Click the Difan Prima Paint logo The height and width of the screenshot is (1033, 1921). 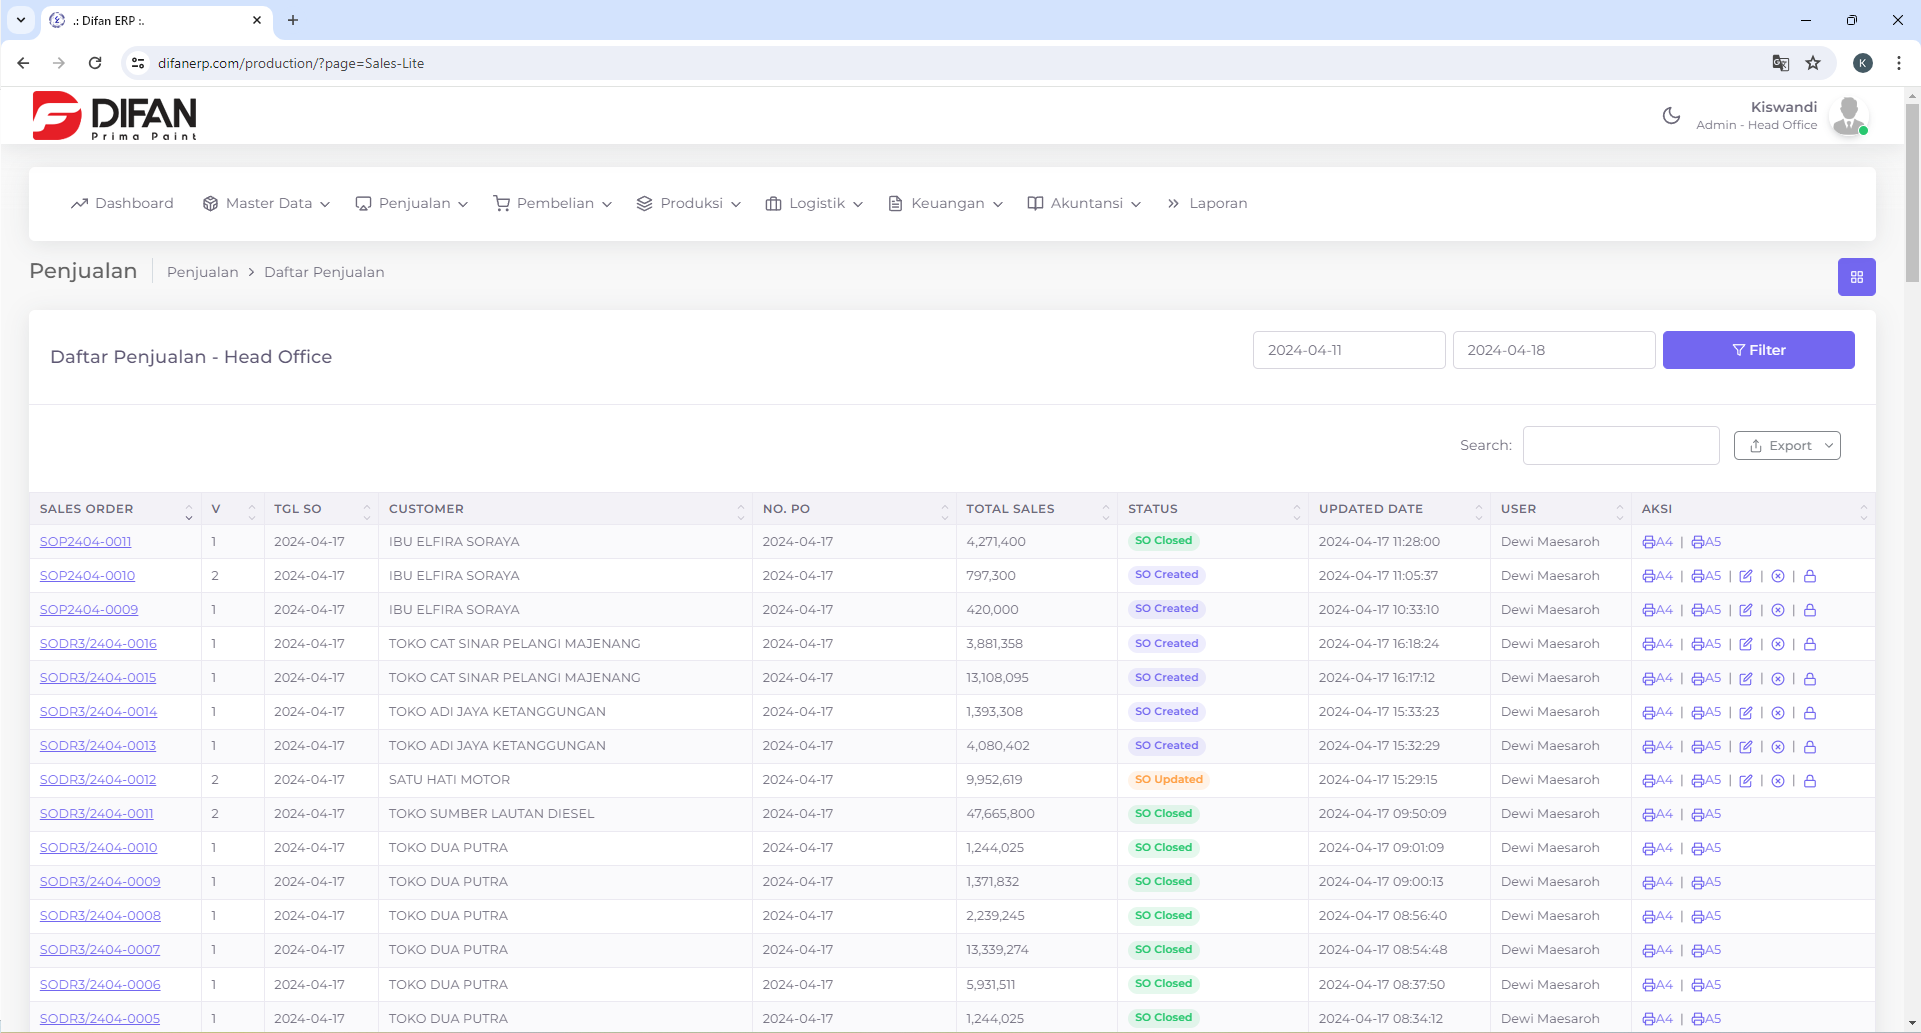click(x=114, y=116)
